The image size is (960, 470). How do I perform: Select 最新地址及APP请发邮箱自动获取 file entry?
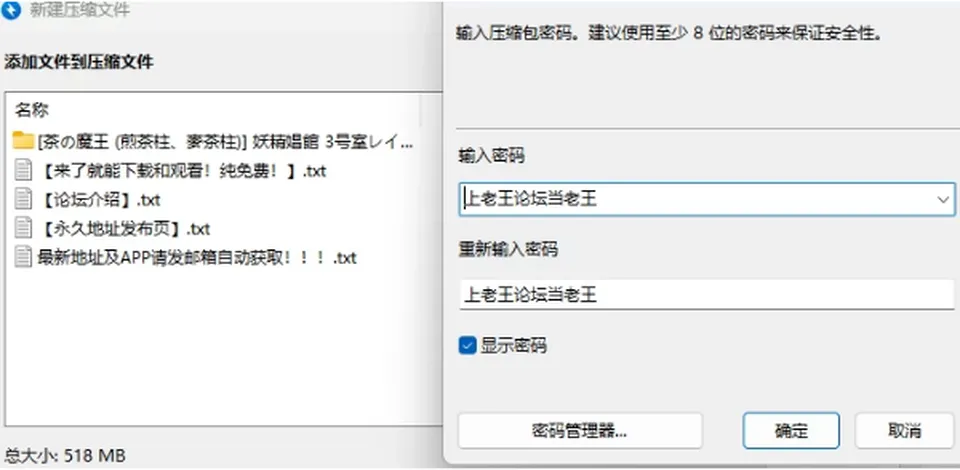point(186,257)
